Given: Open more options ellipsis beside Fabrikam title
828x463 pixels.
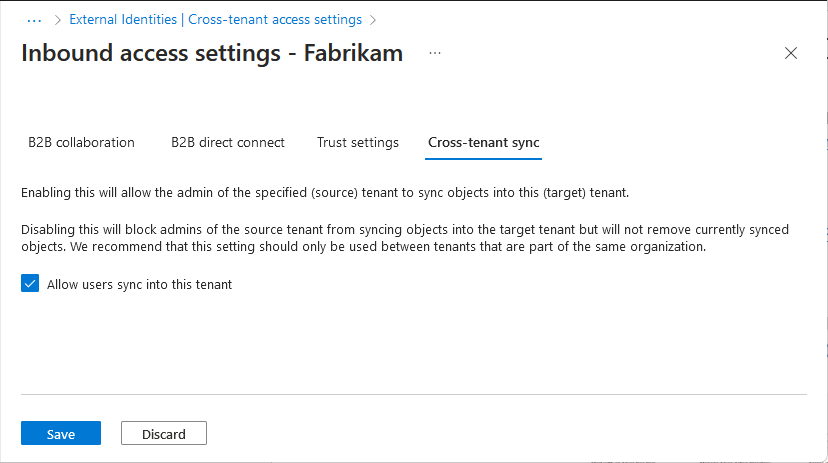Looking at the screenshot, I should (435, 53).
